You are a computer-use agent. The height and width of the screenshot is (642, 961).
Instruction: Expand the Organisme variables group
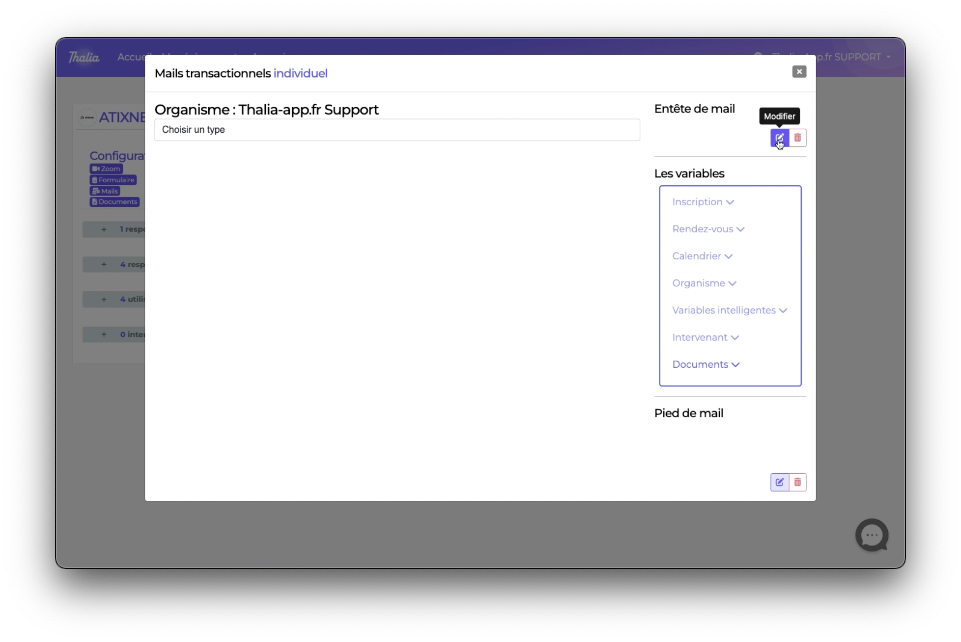coord(704,283)
